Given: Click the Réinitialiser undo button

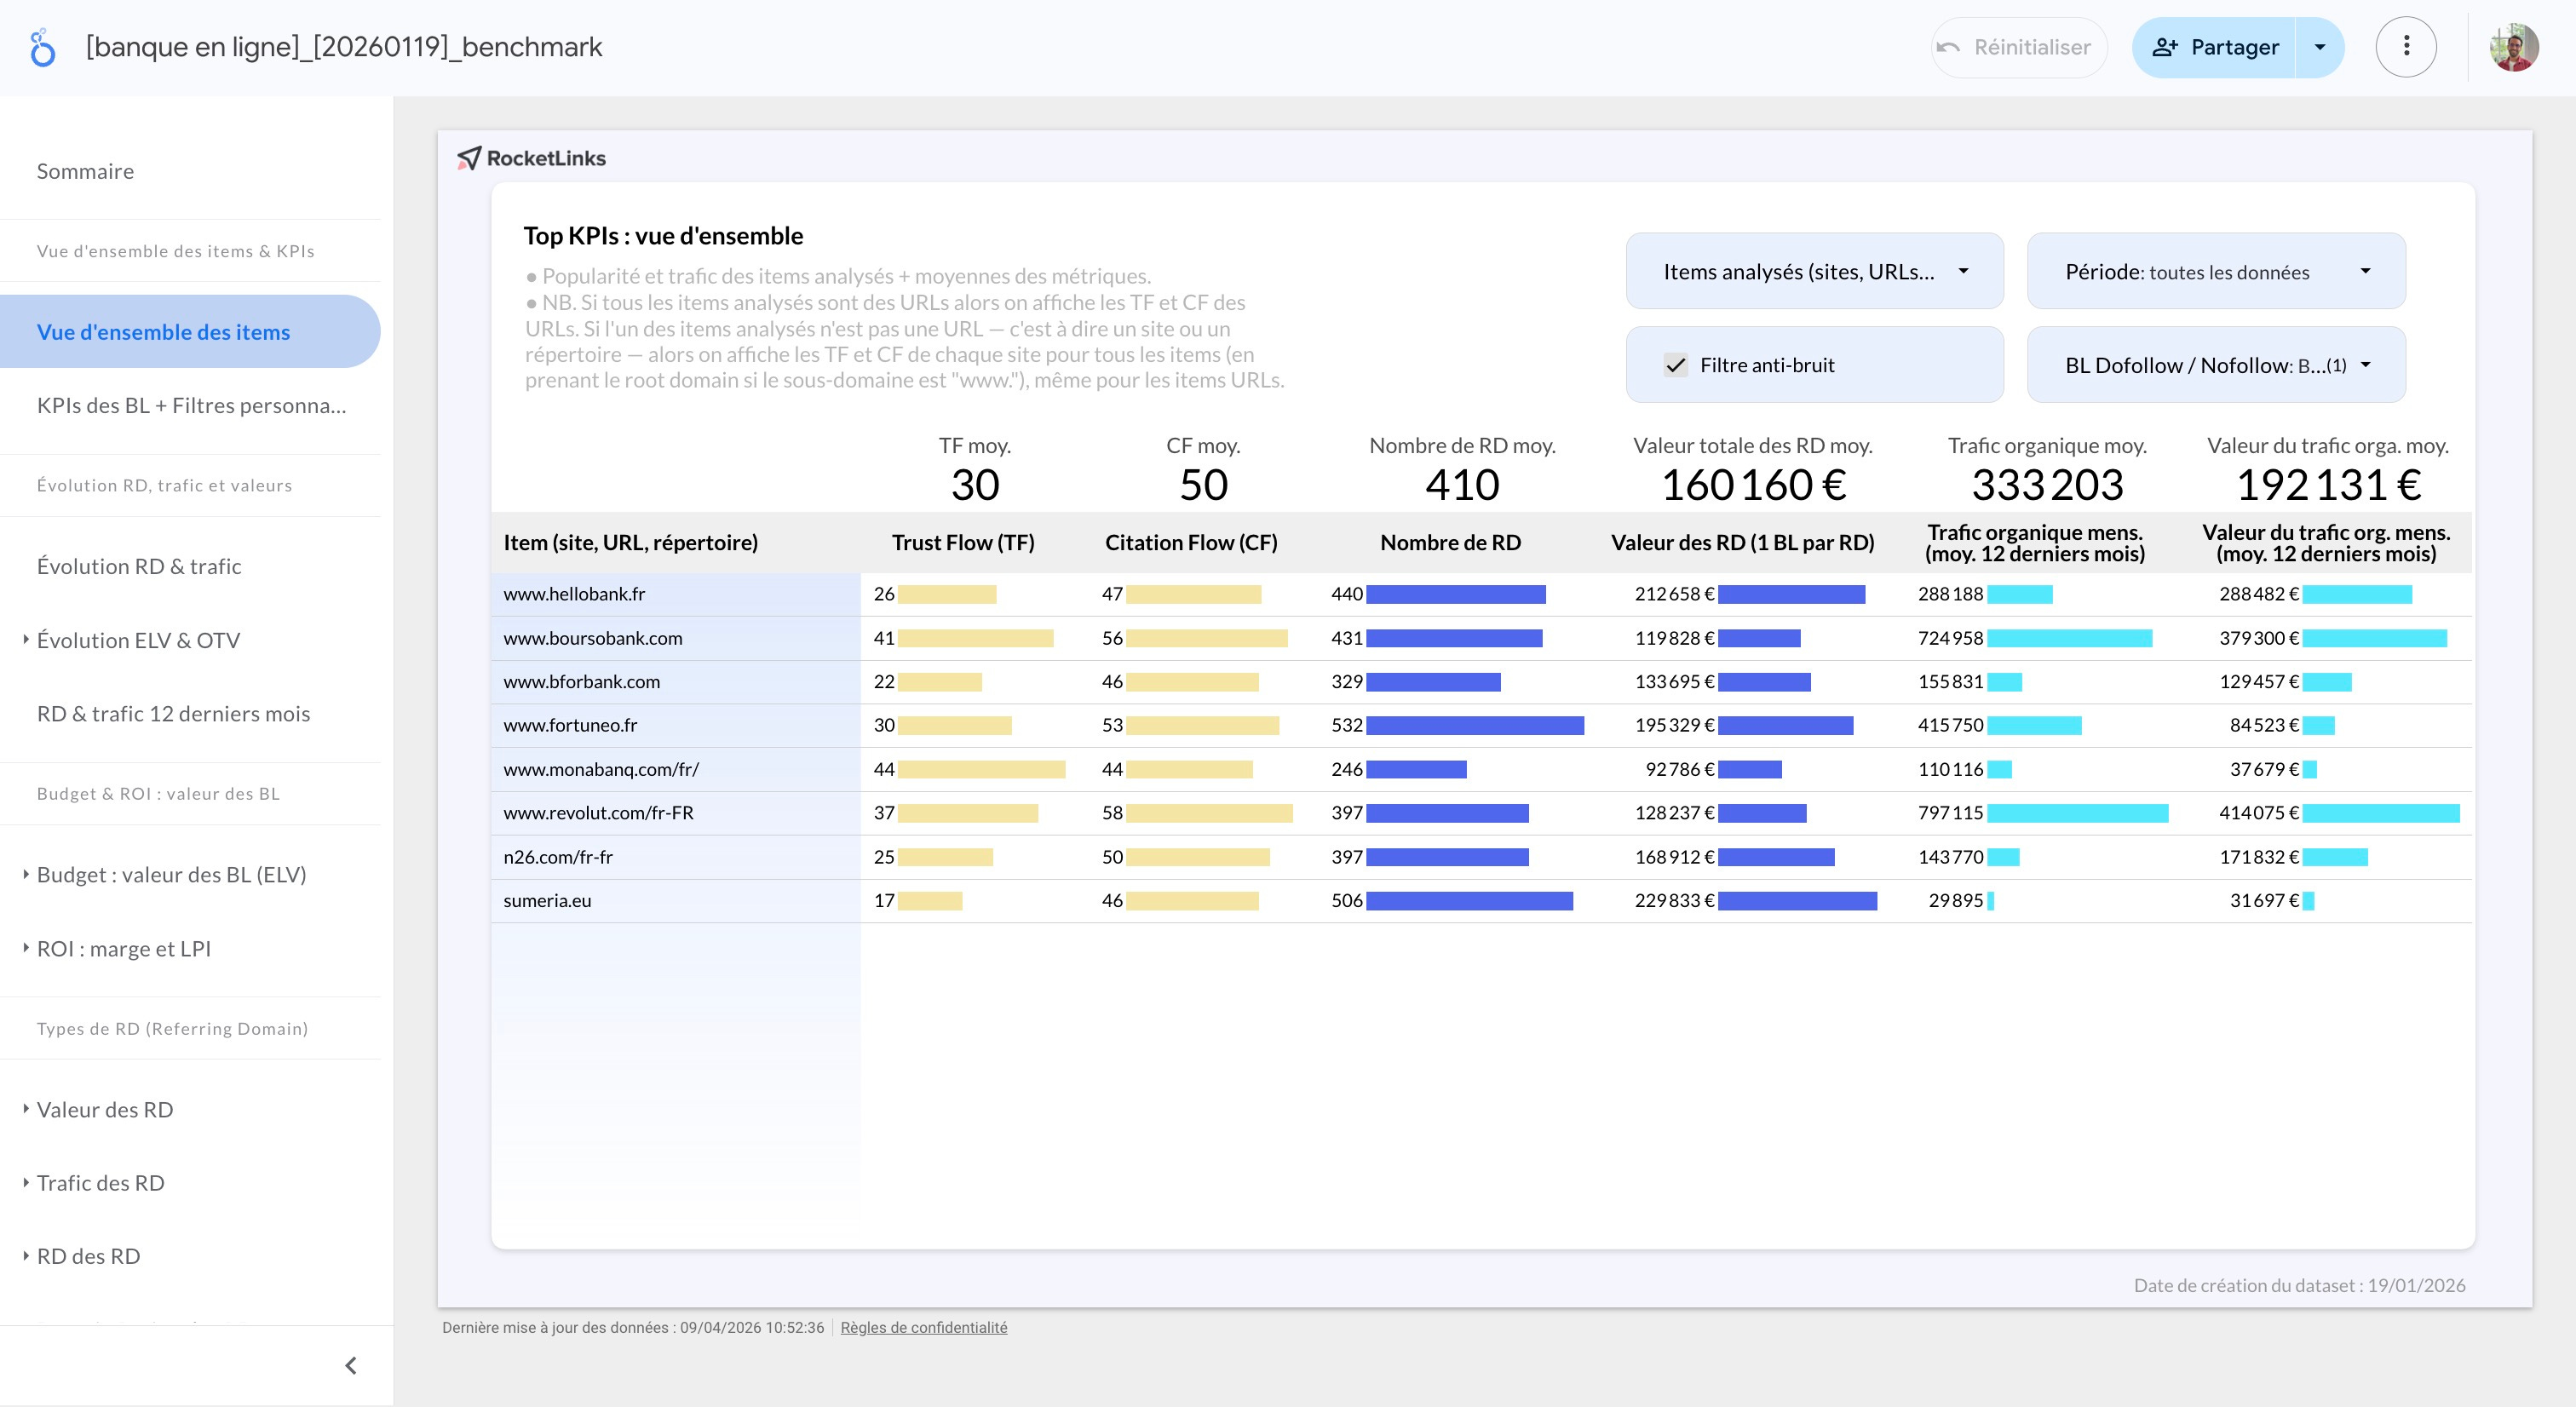Looking at the screenshot, I should [x=2019, y=47].
